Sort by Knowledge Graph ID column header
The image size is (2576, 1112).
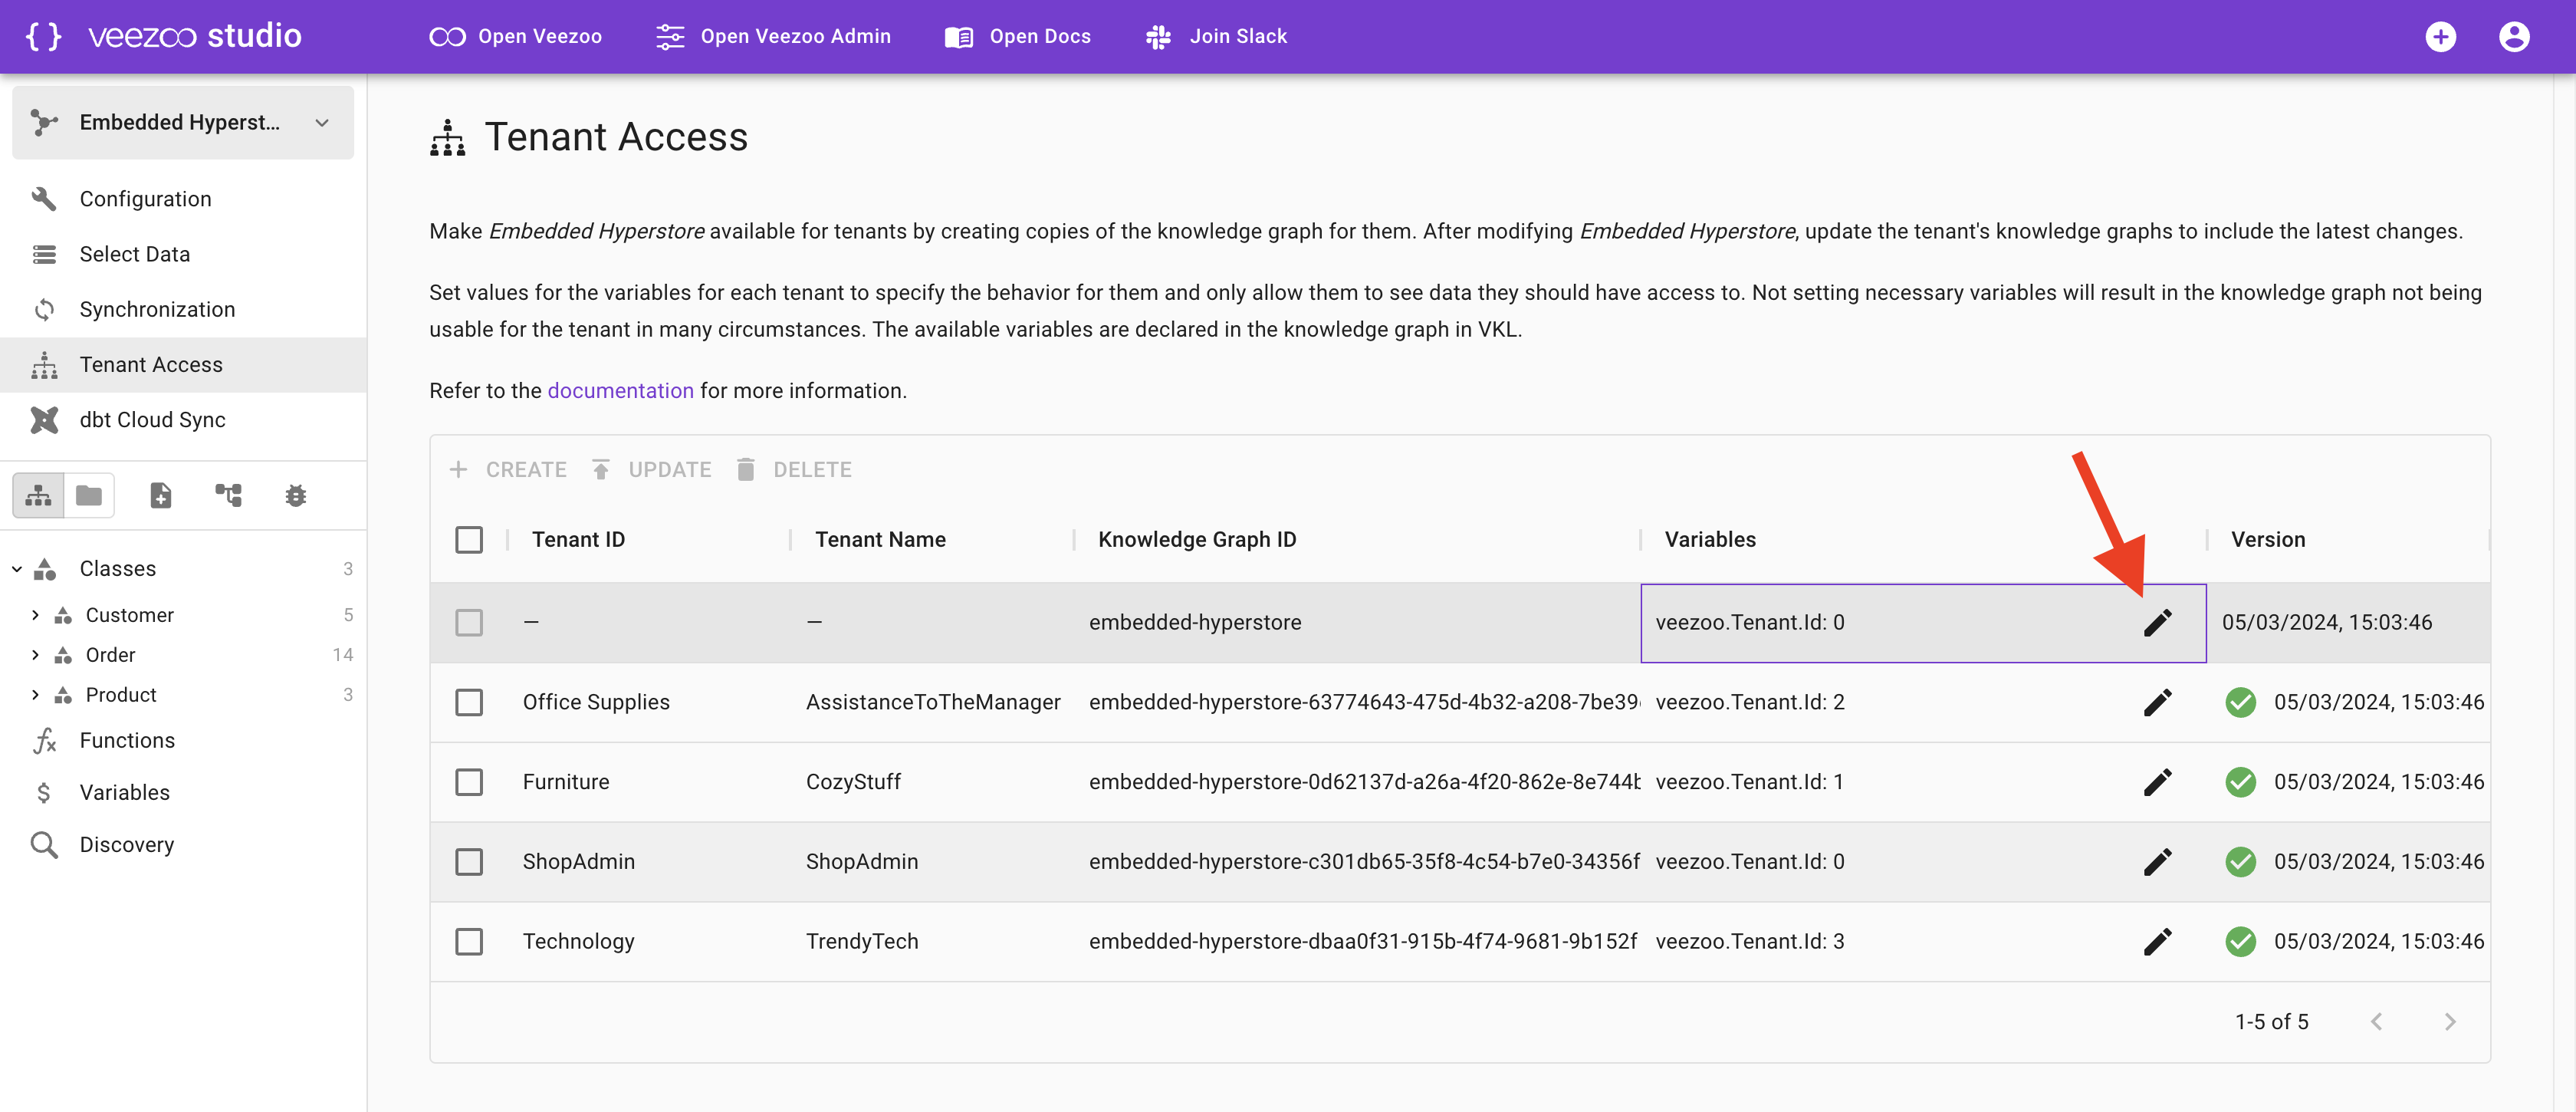click(x=1197, y=540)
